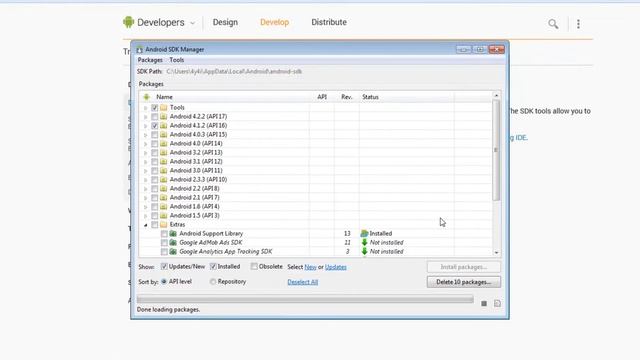Uncheck the Android 4.1.2 (API 16) checkbox
640x360 pixels.
coord(154,125)
